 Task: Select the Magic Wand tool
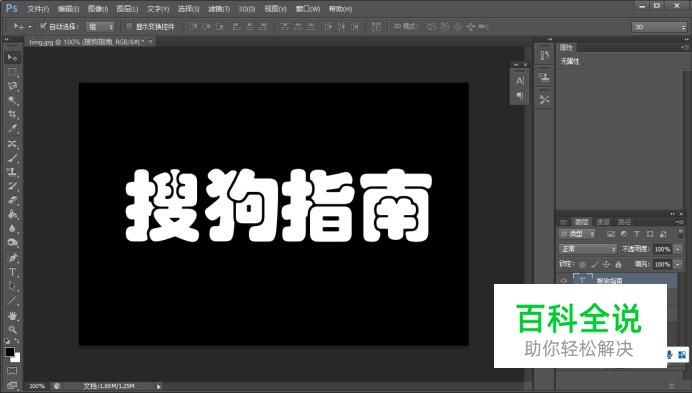[x=12, y=100]
